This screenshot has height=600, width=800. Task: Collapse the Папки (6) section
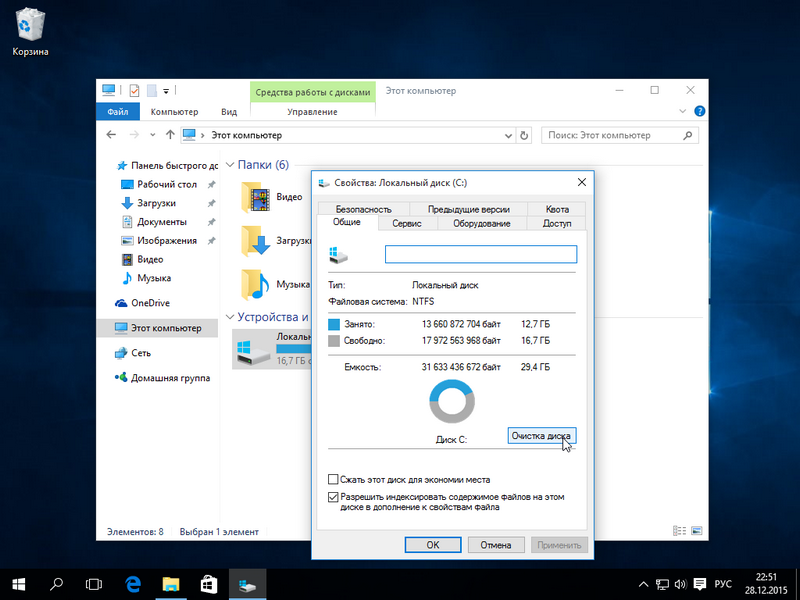click(230, 165)
